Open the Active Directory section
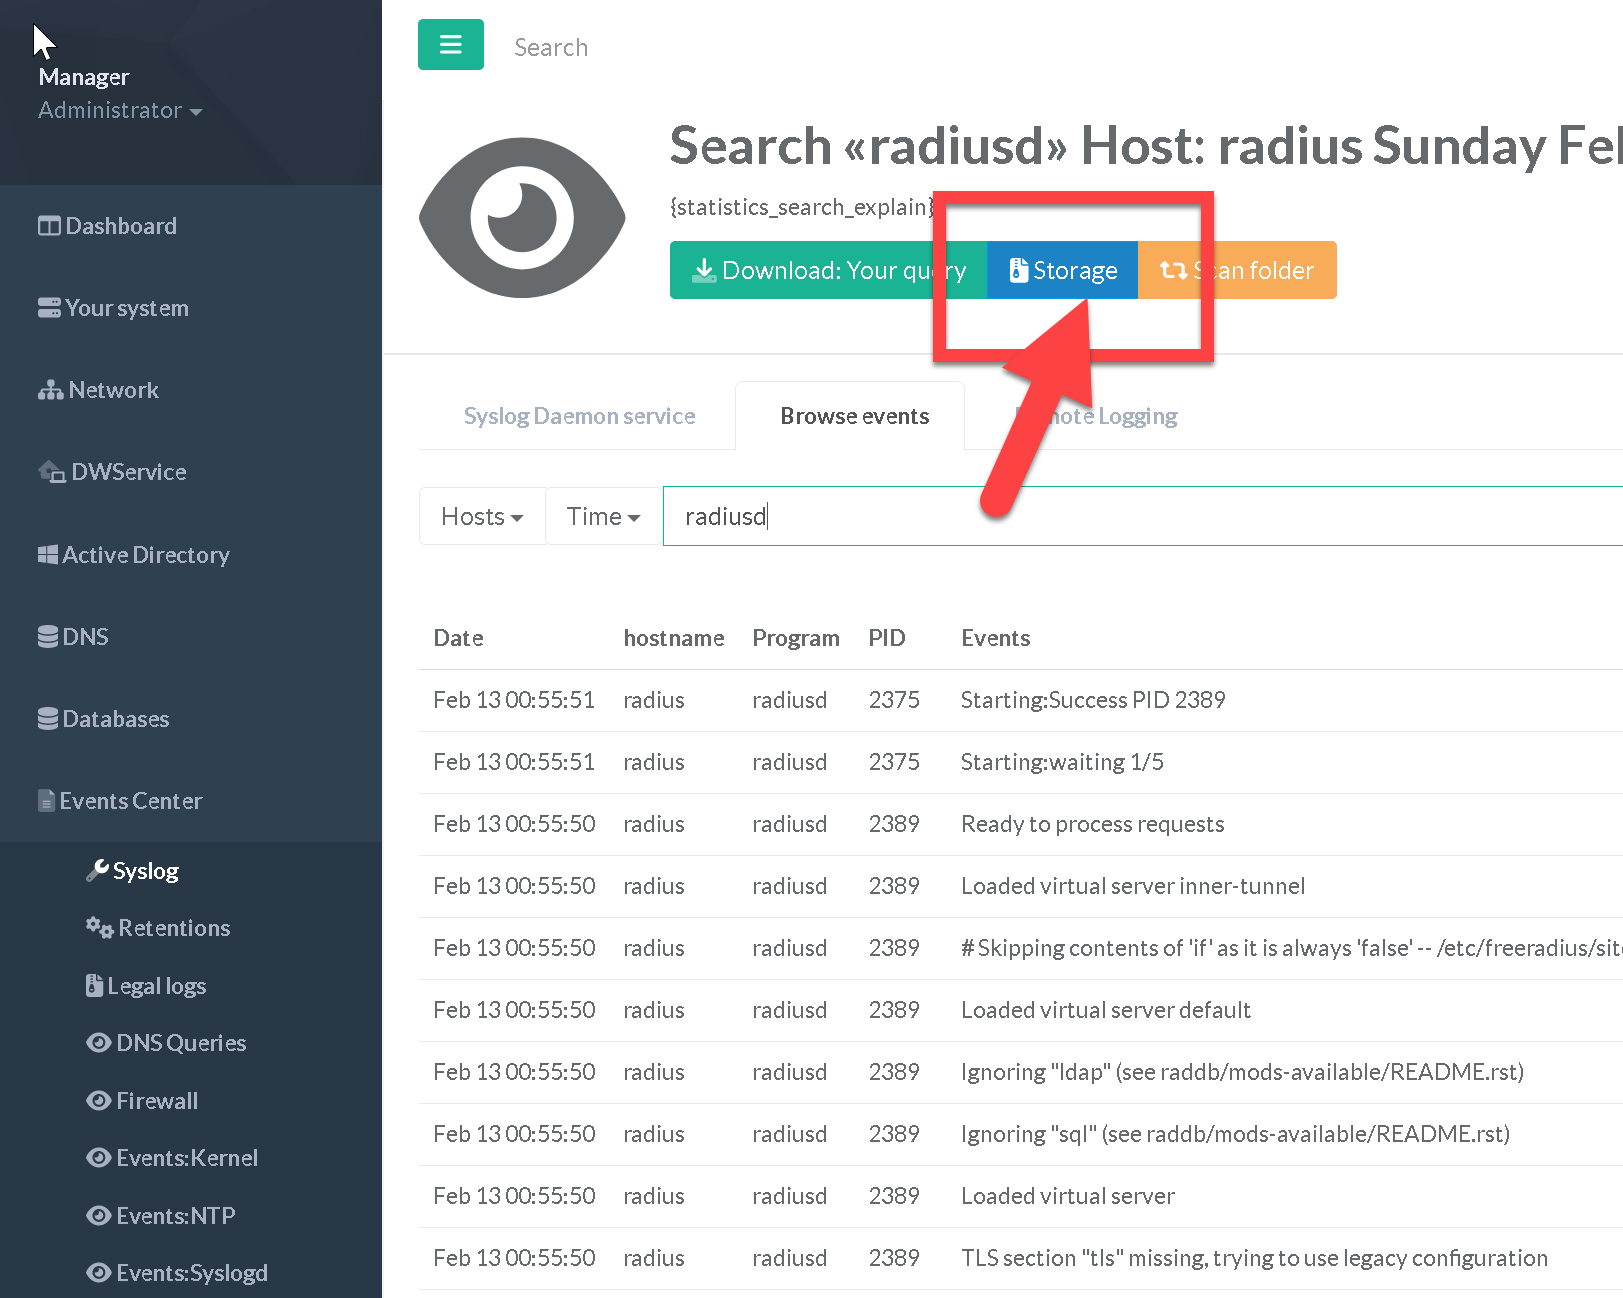This screenshot has height=1298, width=1623. point(133,555)
